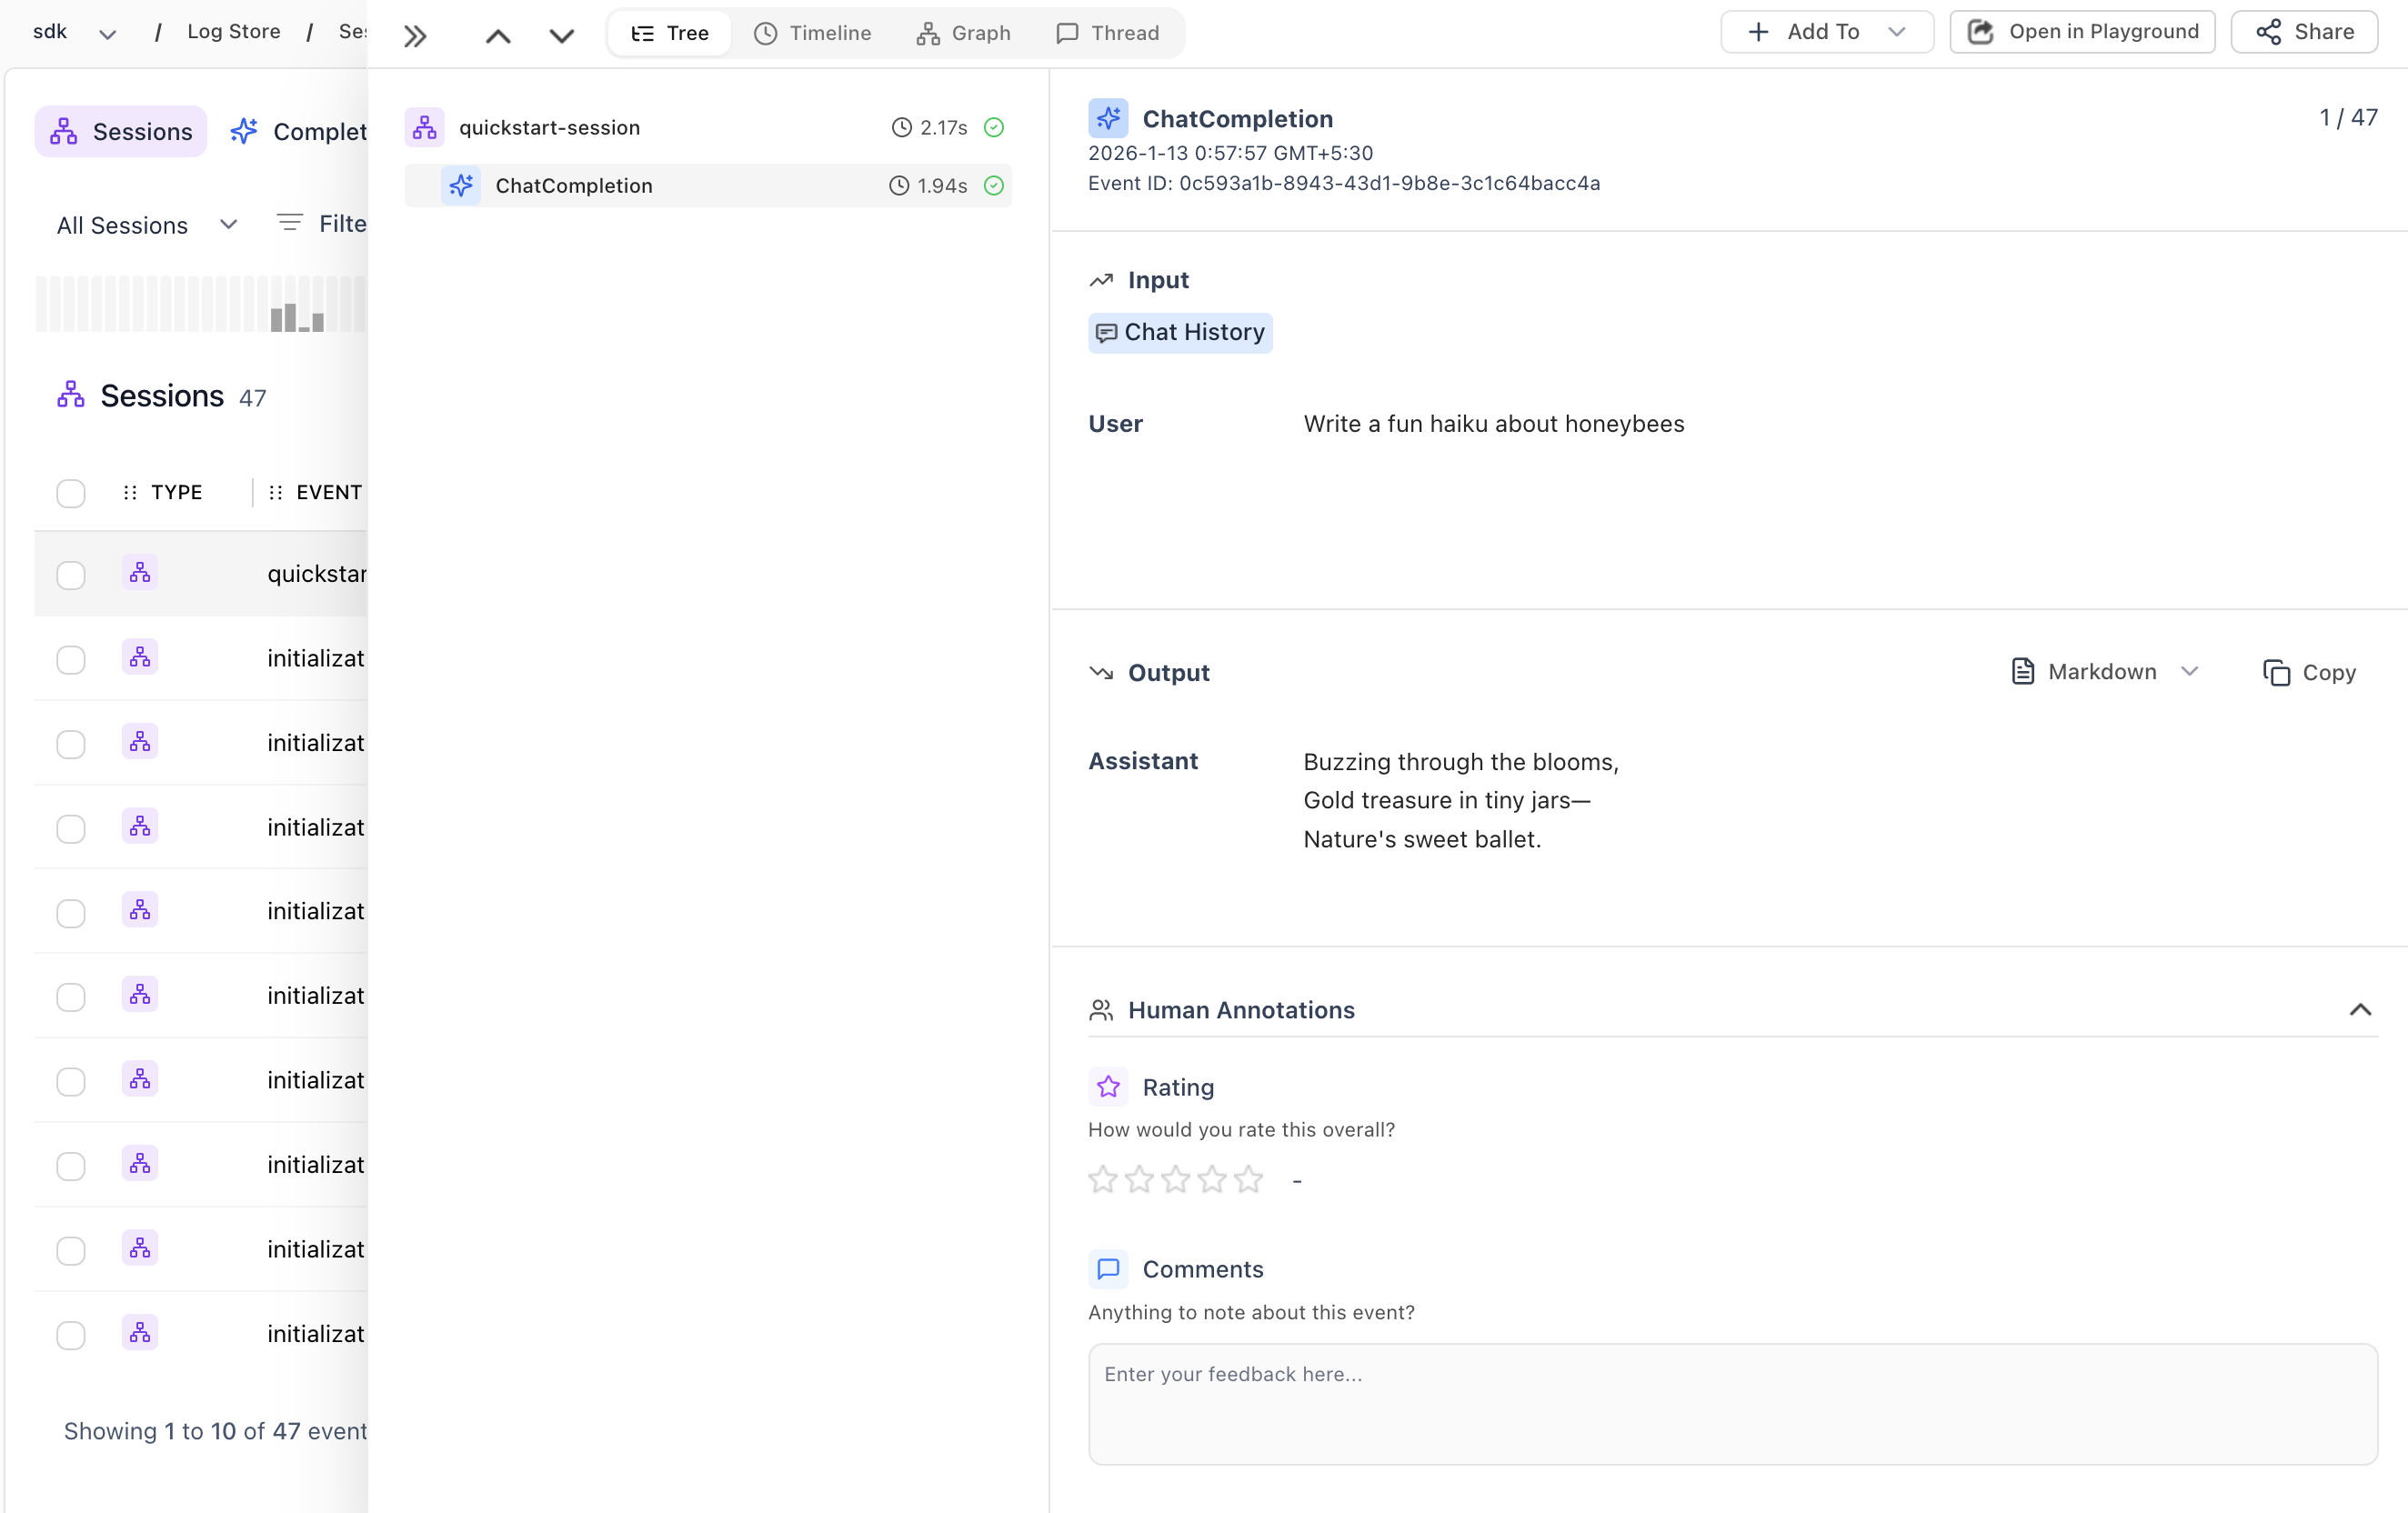Image resolution: width=2408 pixels, height=1513 pixels.
Task: Switch to the Graph view tab
Action: [x=963, y=33]
